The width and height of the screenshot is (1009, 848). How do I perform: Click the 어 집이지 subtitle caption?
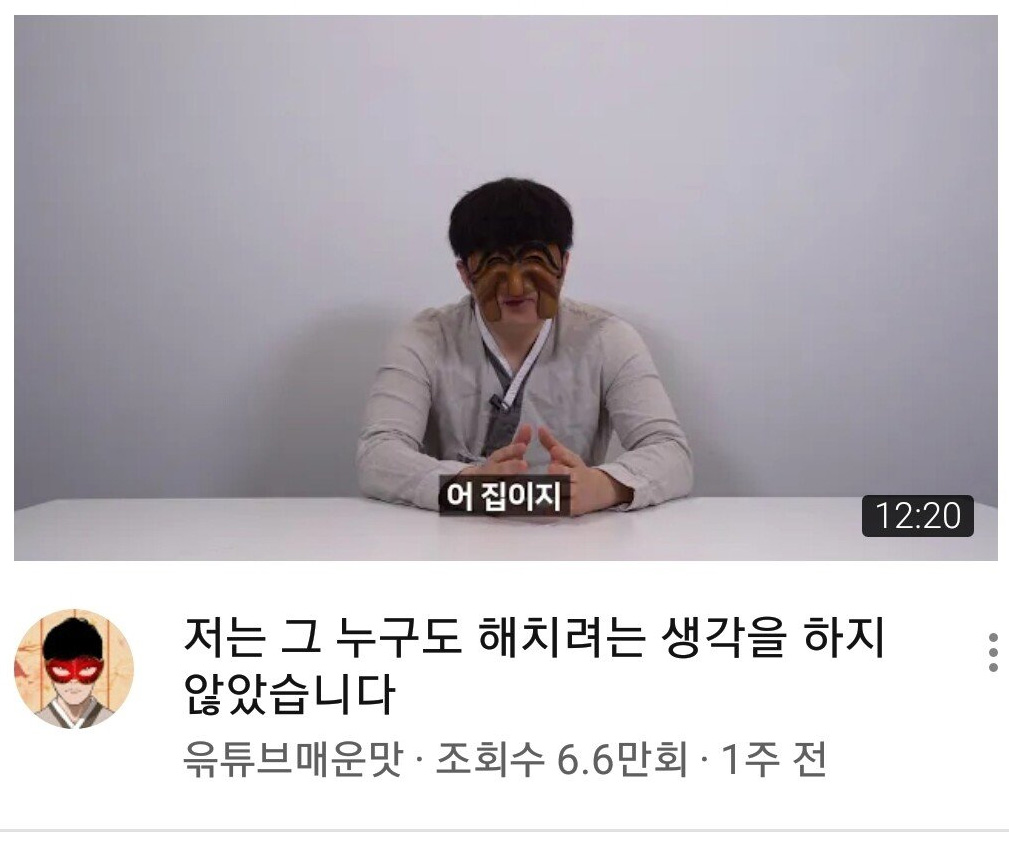(x=504, y=495)
